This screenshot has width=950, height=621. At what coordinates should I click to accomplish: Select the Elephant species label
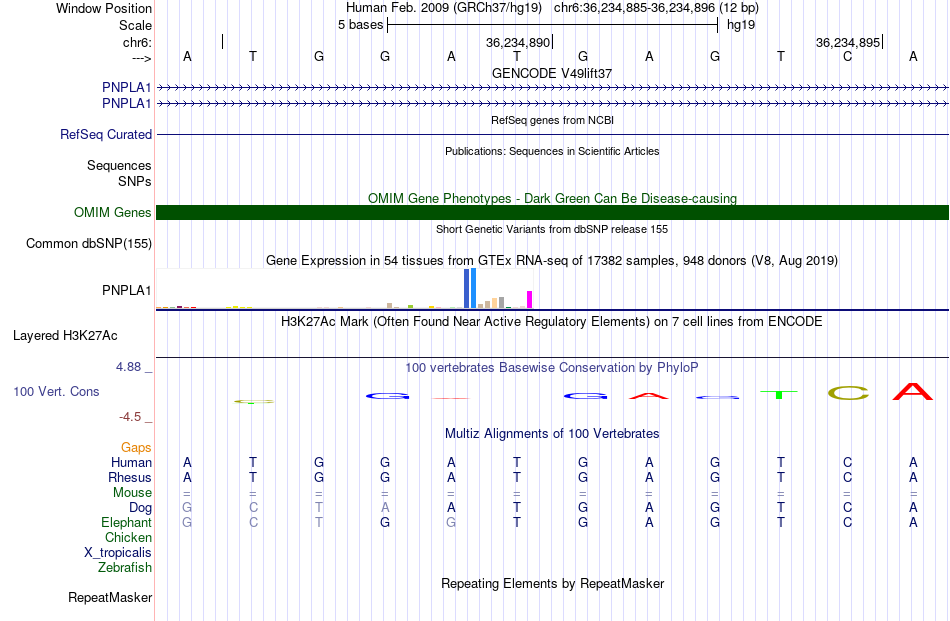[x=127, y=522]
